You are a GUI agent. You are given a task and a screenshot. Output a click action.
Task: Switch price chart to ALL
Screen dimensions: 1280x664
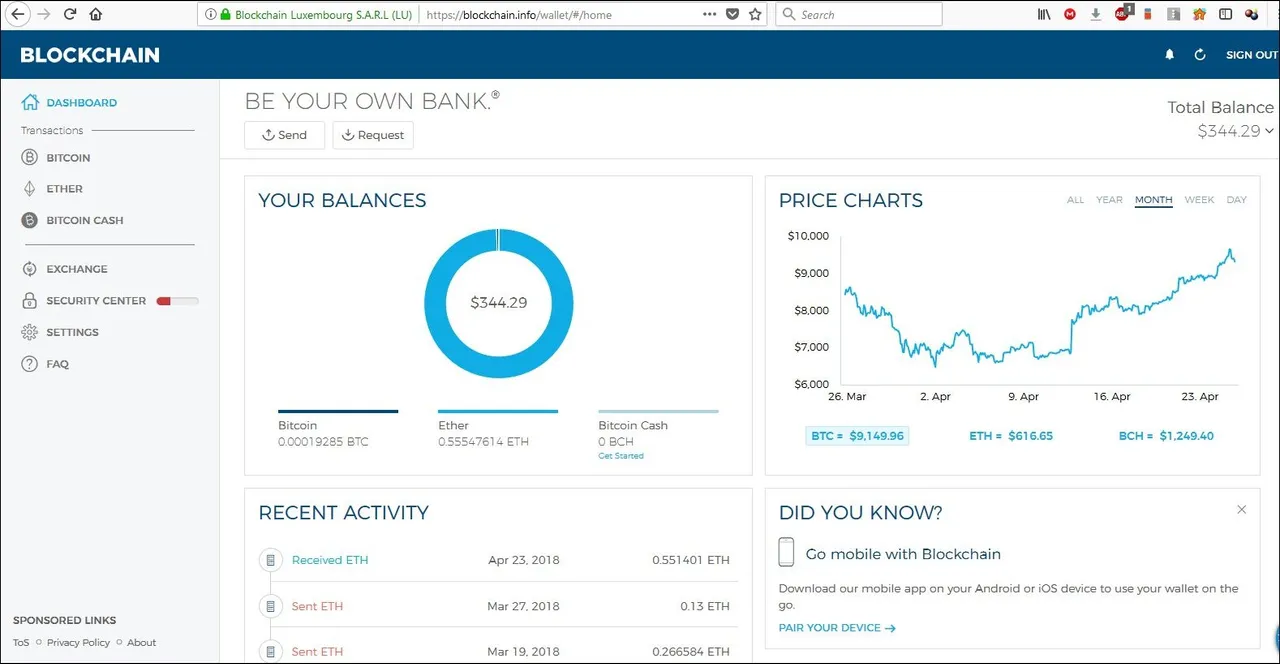tap(1075, 200)
